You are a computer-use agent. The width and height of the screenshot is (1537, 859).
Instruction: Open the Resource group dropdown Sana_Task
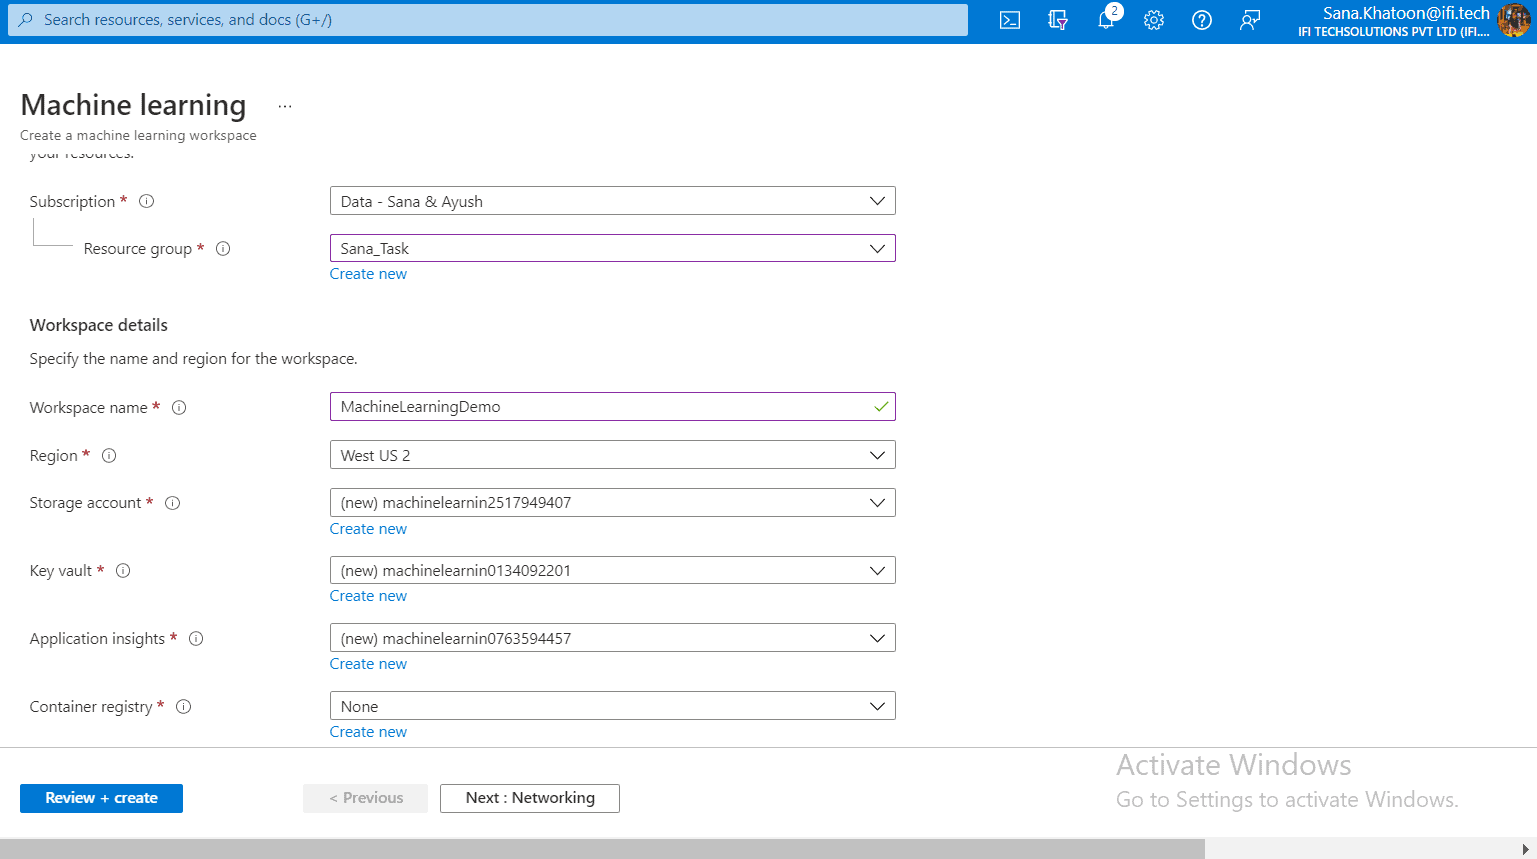(612, 248)
